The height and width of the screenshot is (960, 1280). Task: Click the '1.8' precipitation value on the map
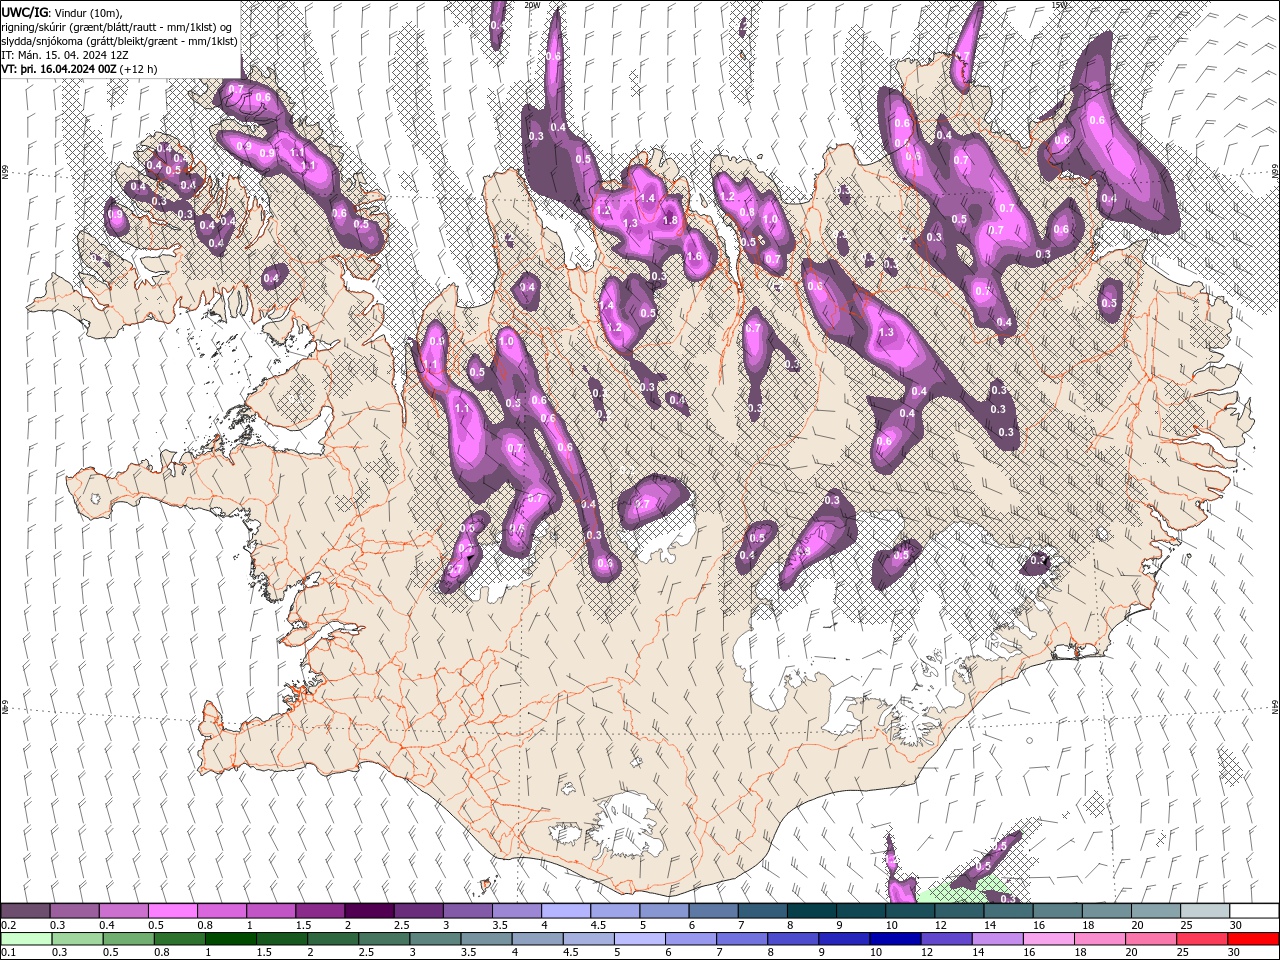(x=670, y=221)
